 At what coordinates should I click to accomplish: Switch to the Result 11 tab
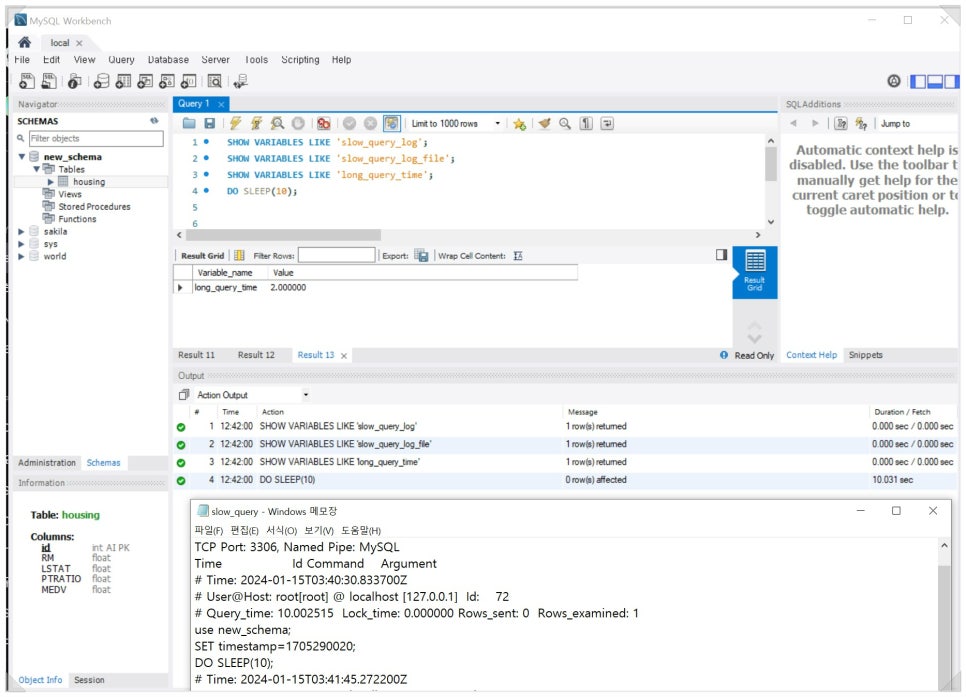[x=197, y=355]
